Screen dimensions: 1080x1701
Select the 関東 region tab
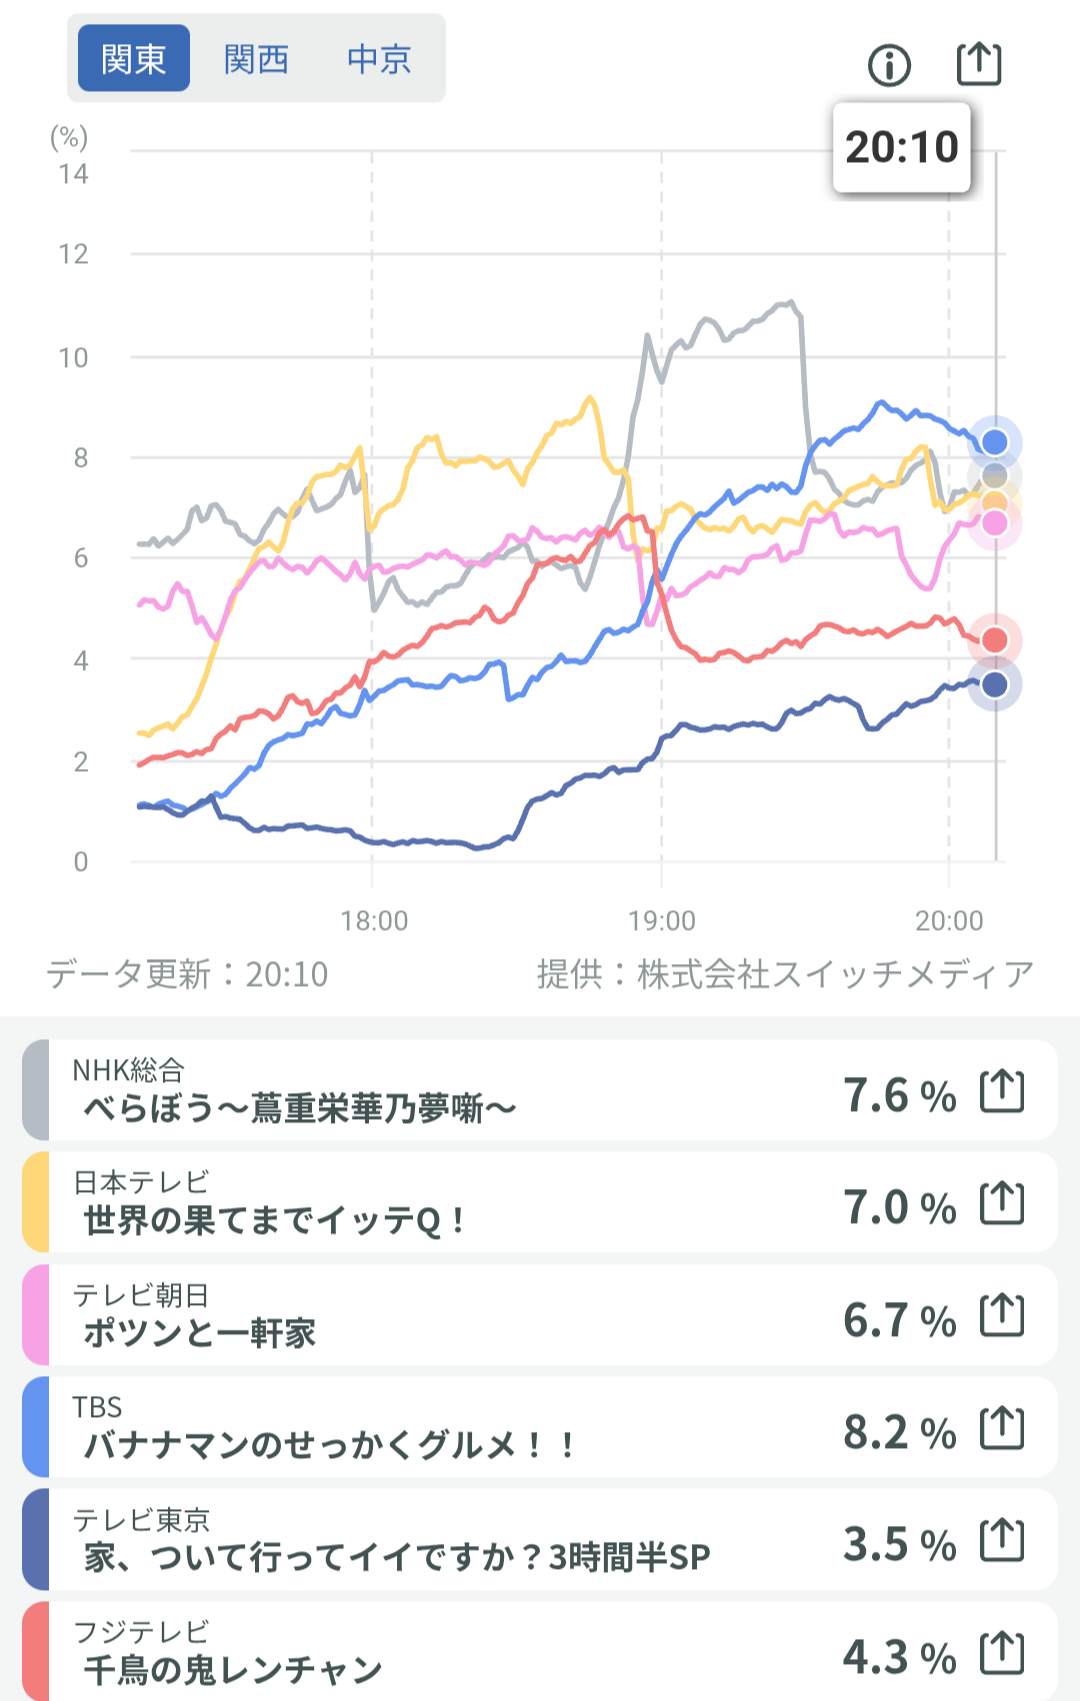[x=134, y=59]
